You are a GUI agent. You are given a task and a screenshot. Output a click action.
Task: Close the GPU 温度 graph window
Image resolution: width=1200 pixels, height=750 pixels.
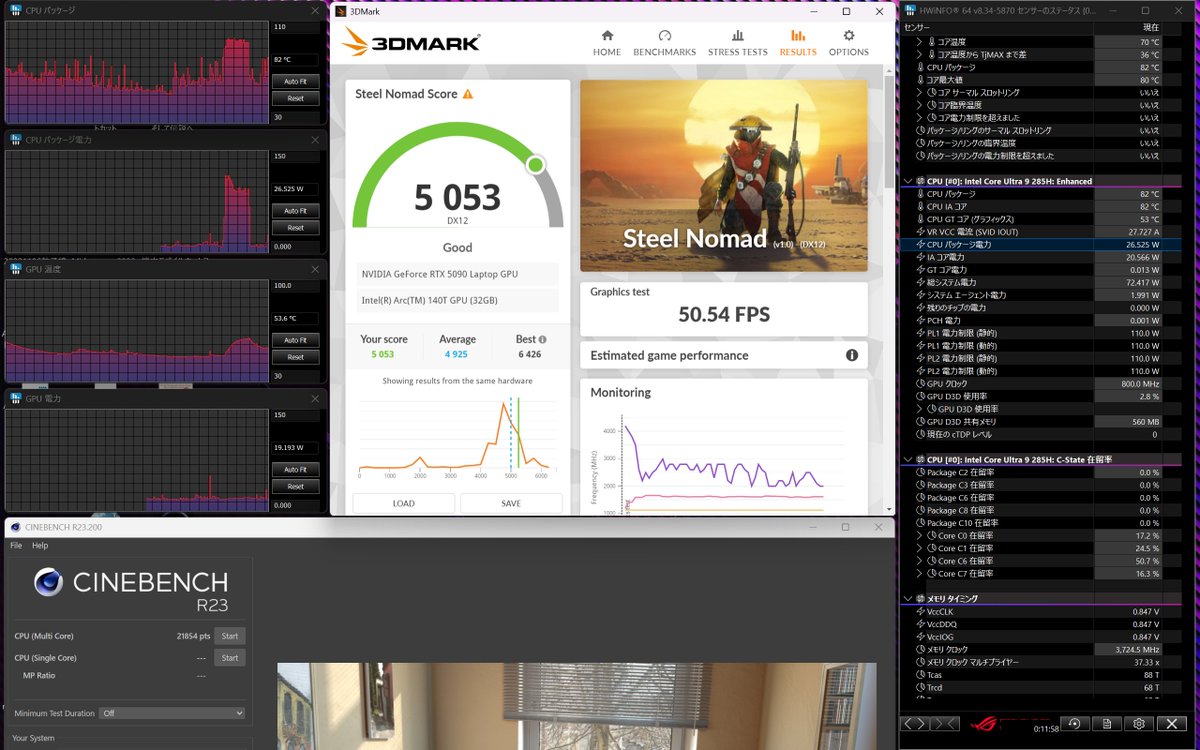[x=316, y=269]
